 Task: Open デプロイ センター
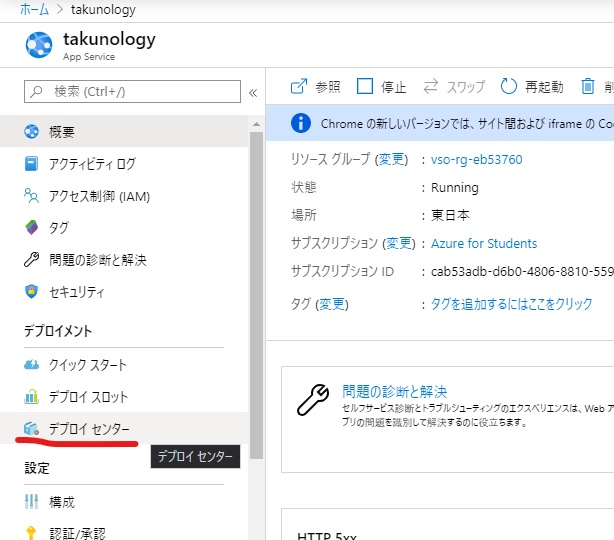tap(124, 428)
